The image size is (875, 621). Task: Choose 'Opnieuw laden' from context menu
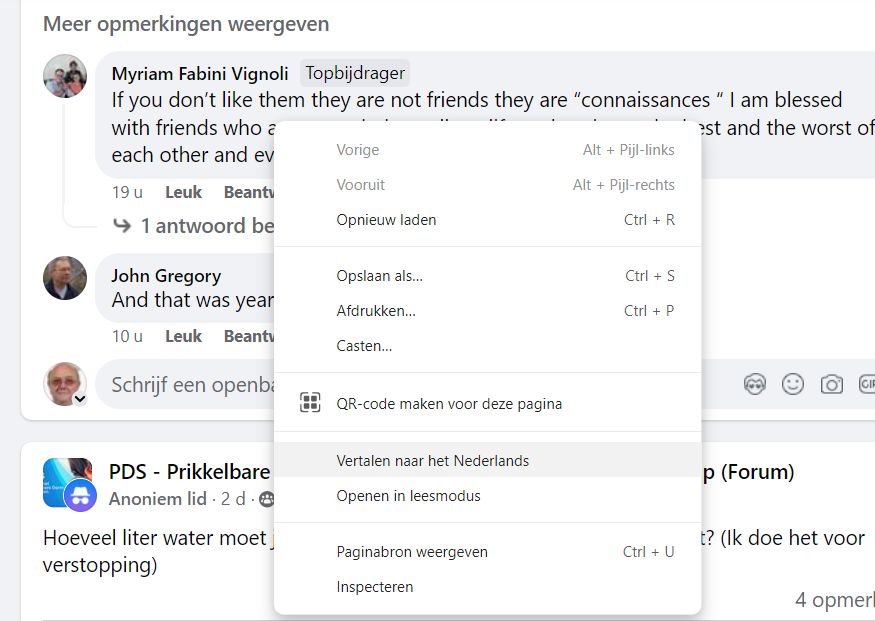(x=386, y=220)
